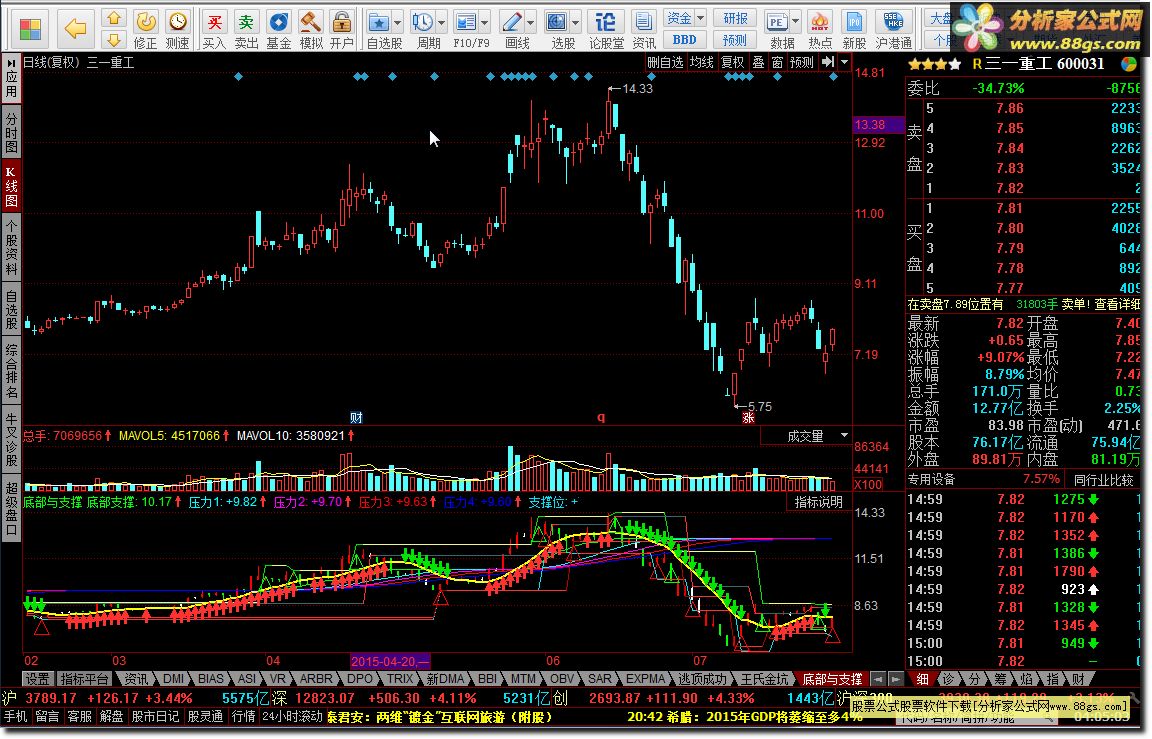Screen dimensions: 1152x739
Task: Select the 逃顶成功 indicator tab
Action: tap(702, 679)
